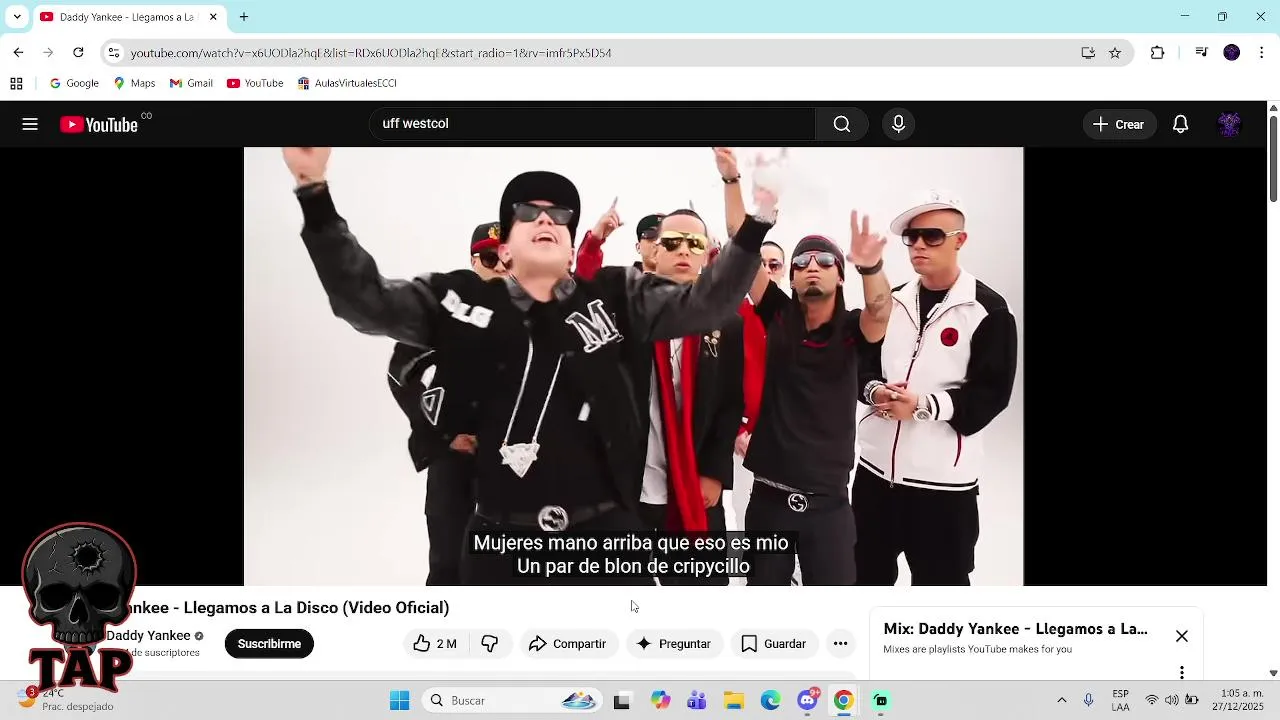Open Chrome extensions puzzle icon
The height and width of the screenshot is (720, 1280).
click(x=1157, y=53)
